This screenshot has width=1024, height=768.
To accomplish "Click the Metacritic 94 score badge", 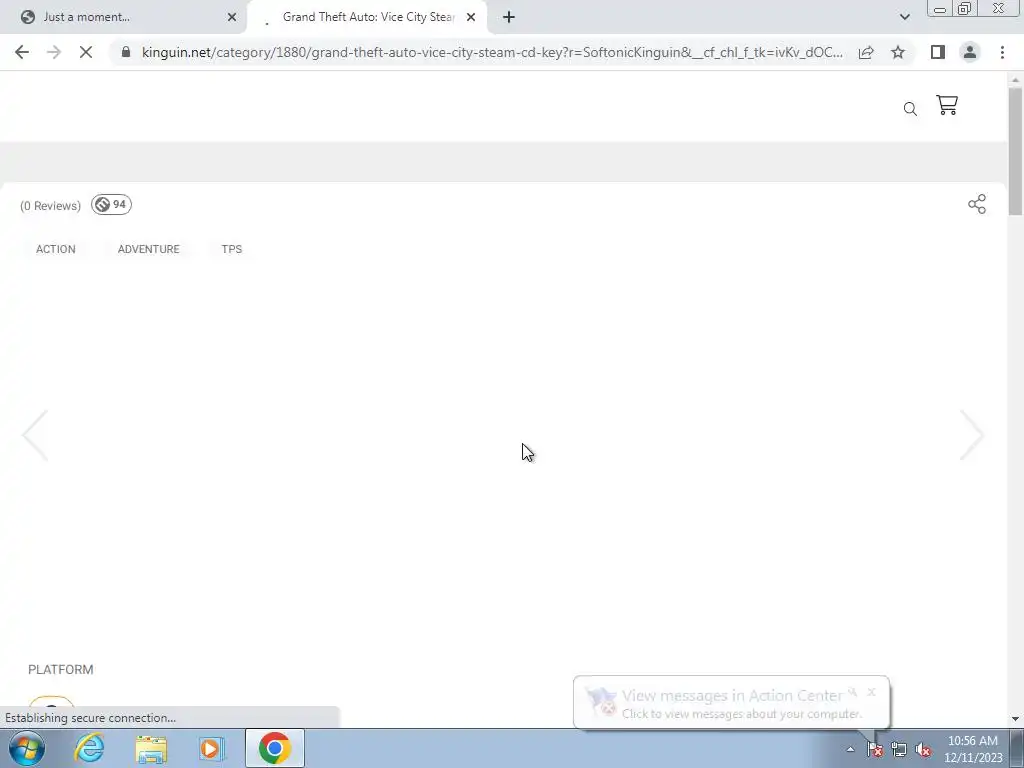I will 112,204.
